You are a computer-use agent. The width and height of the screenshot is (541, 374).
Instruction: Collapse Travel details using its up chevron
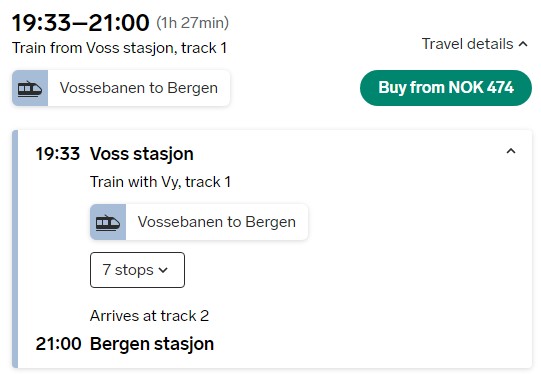point(523,44)
